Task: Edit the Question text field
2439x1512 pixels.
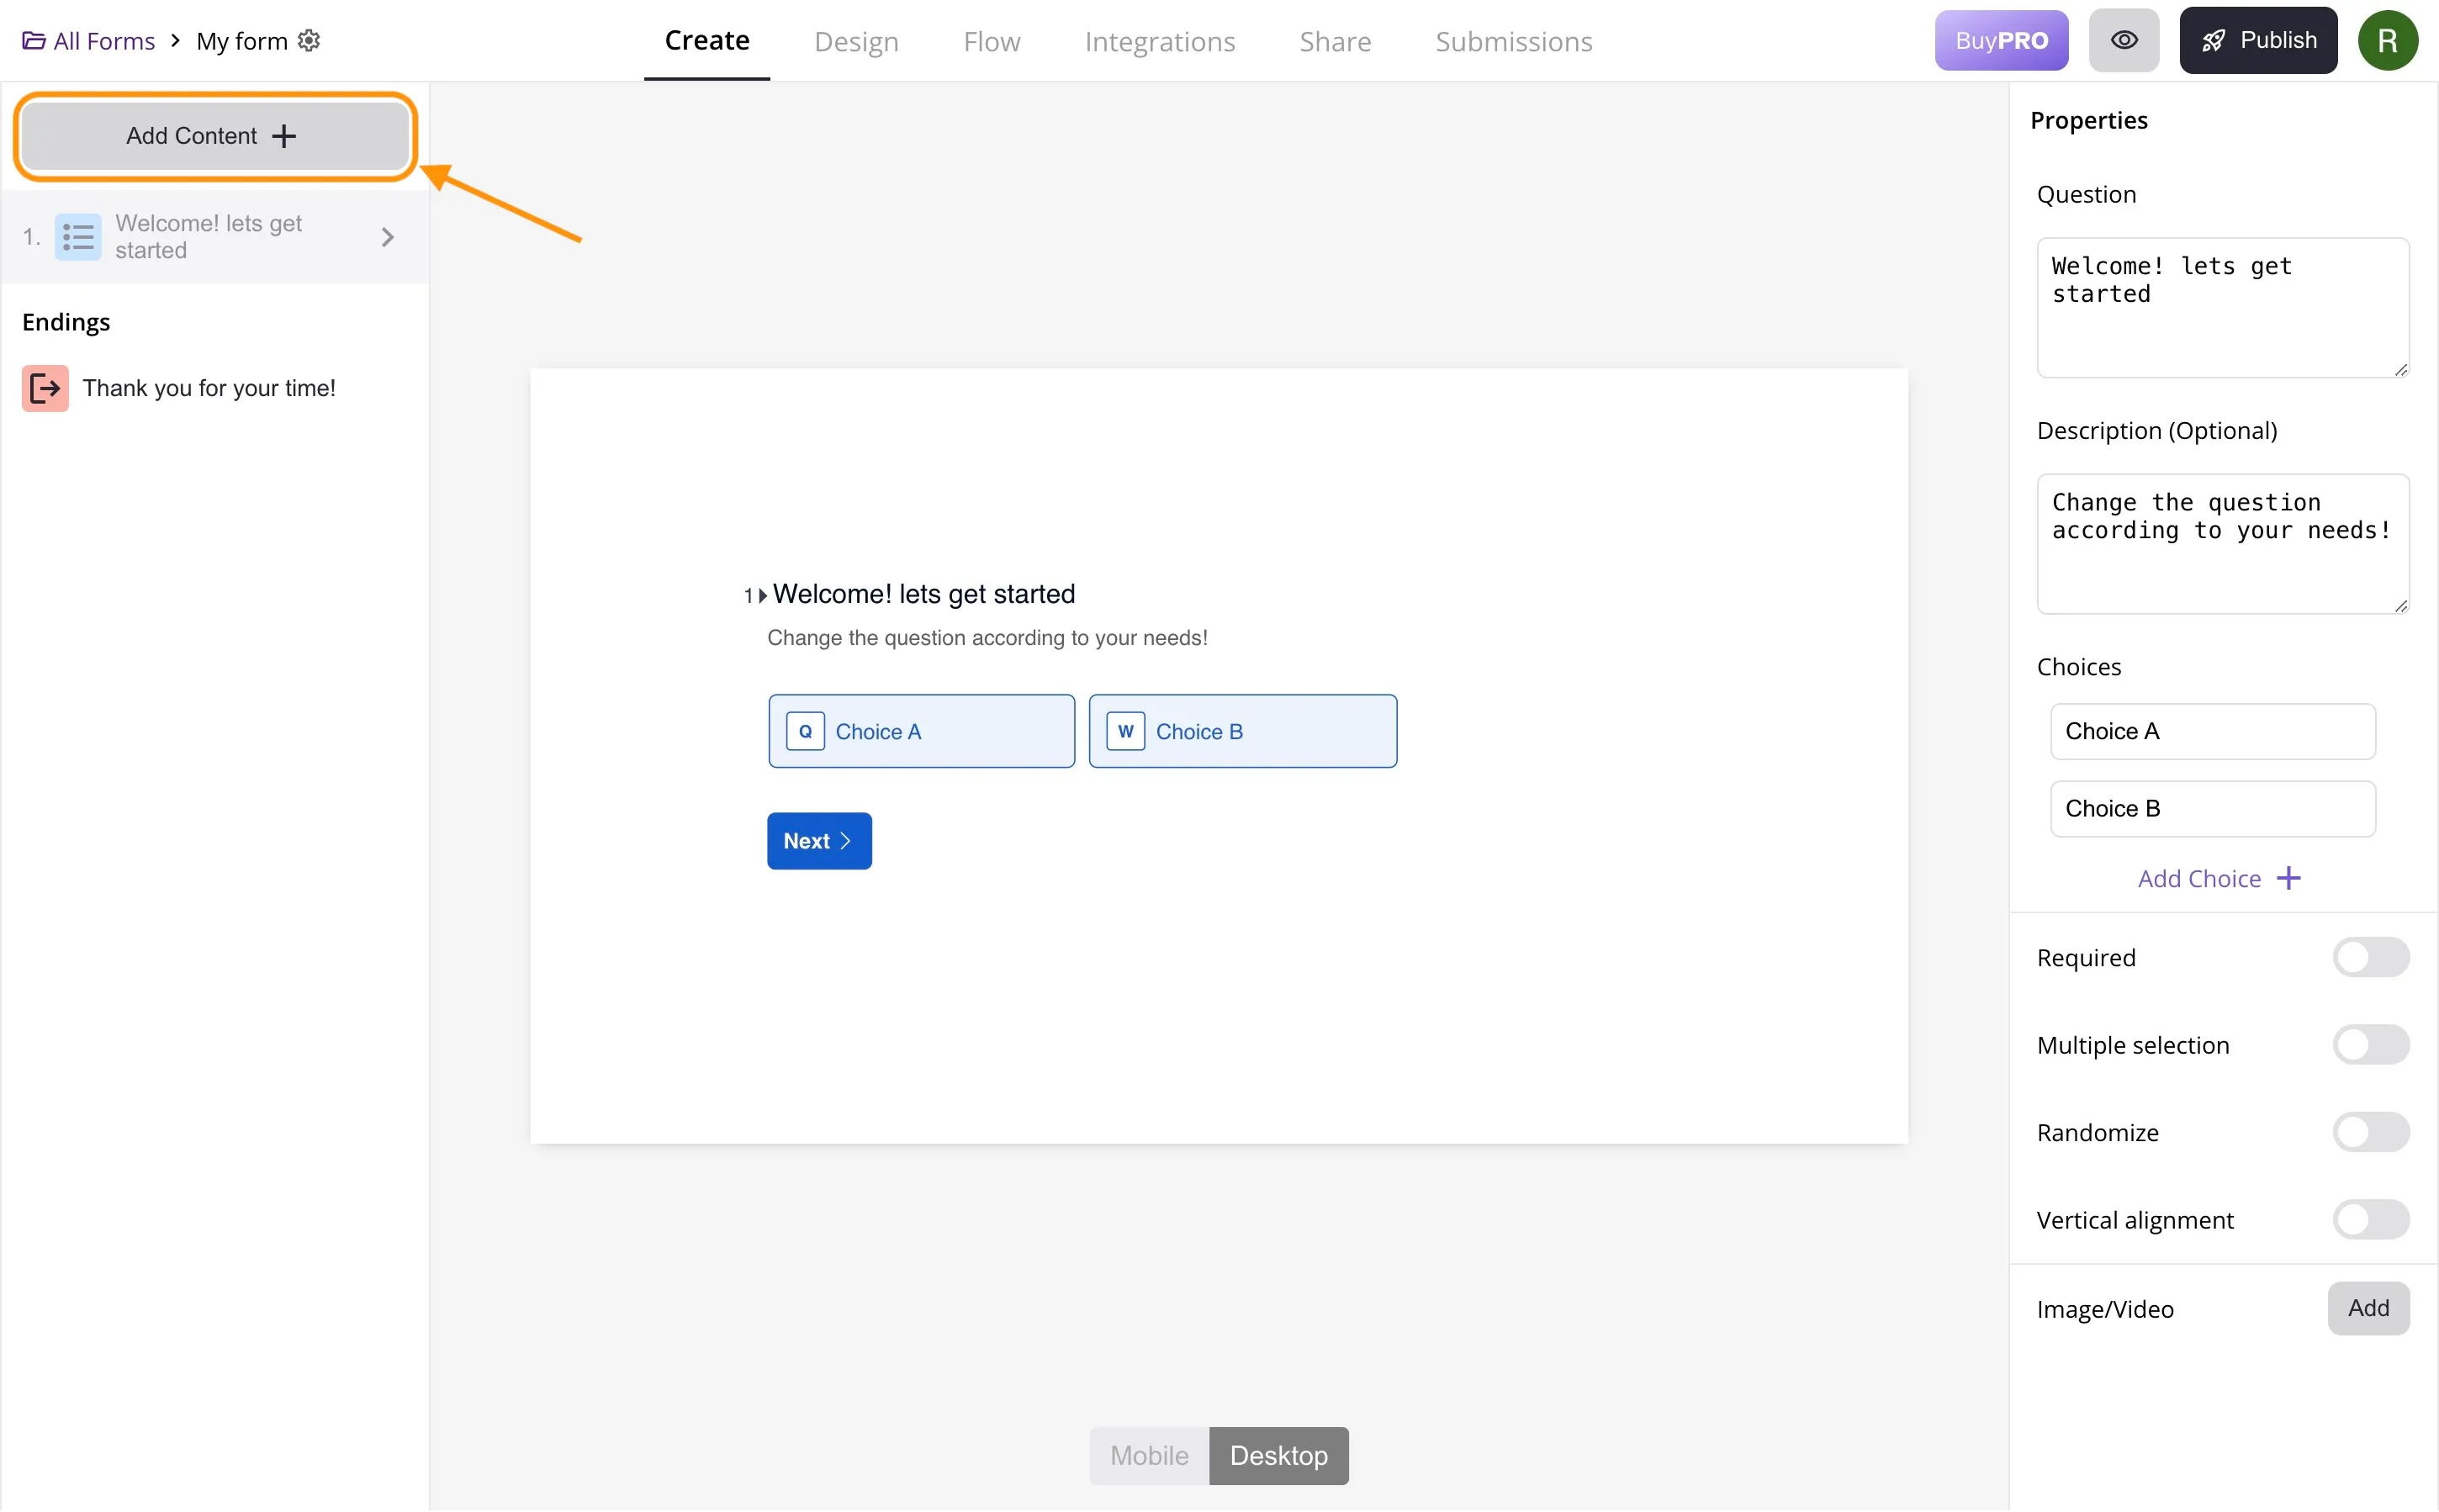Action: (2222, 307)
